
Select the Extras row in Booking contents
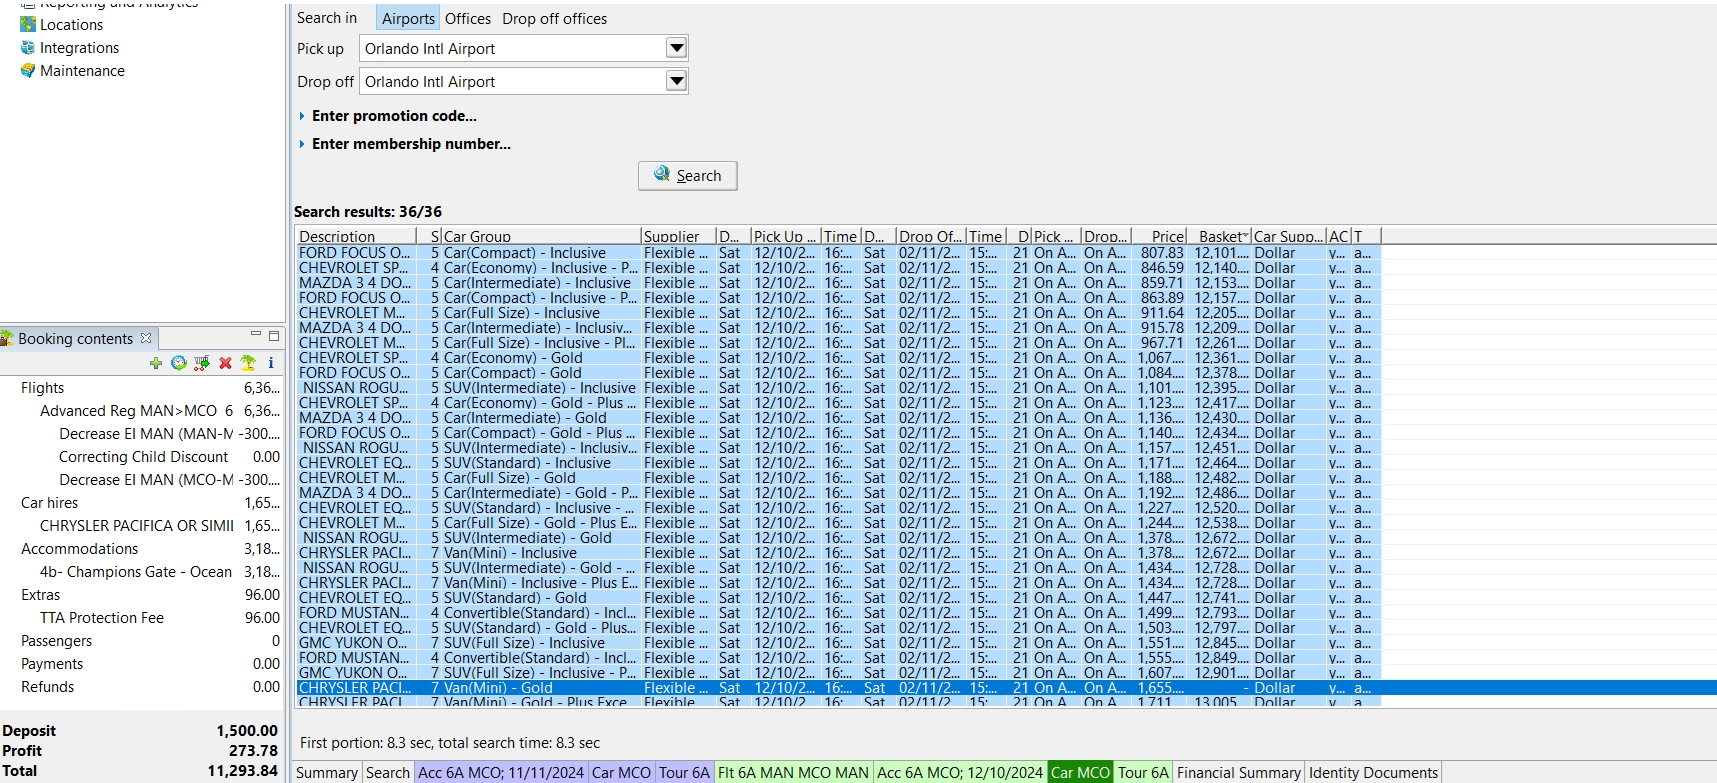pos(140,595)
